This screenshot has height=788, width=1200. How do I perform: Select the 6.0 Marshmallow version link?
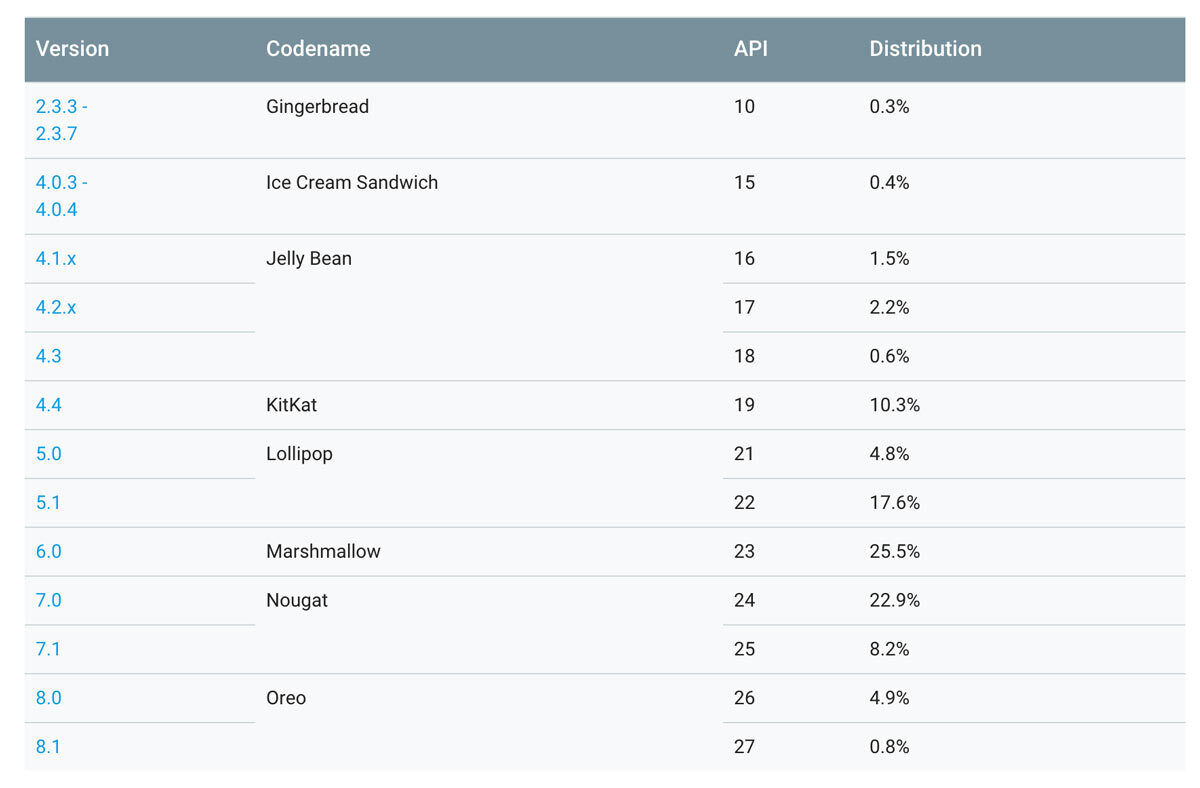(48, 551)
